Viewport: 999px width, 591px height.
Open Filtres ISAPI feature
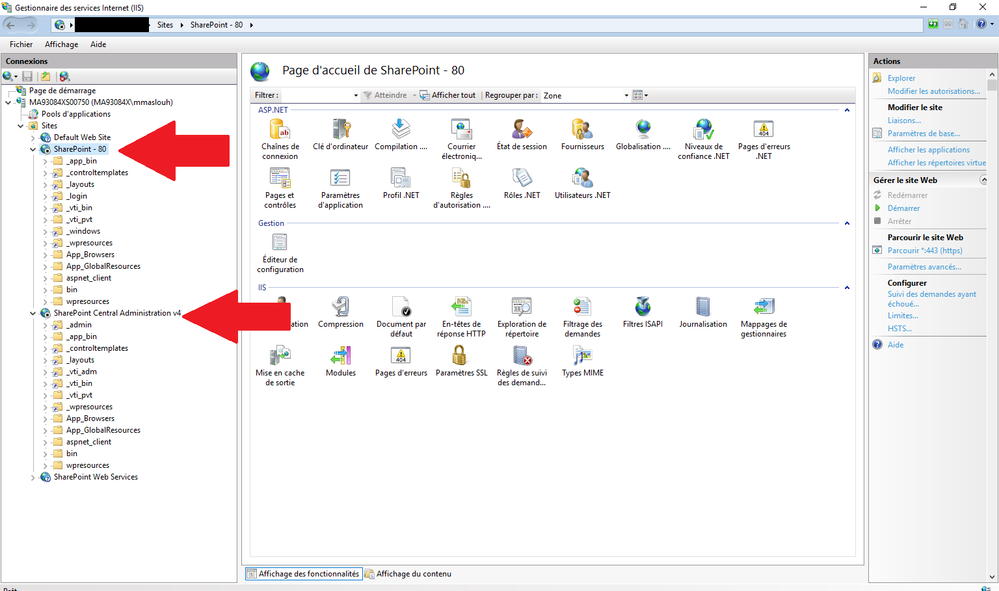tap(643, 313)
